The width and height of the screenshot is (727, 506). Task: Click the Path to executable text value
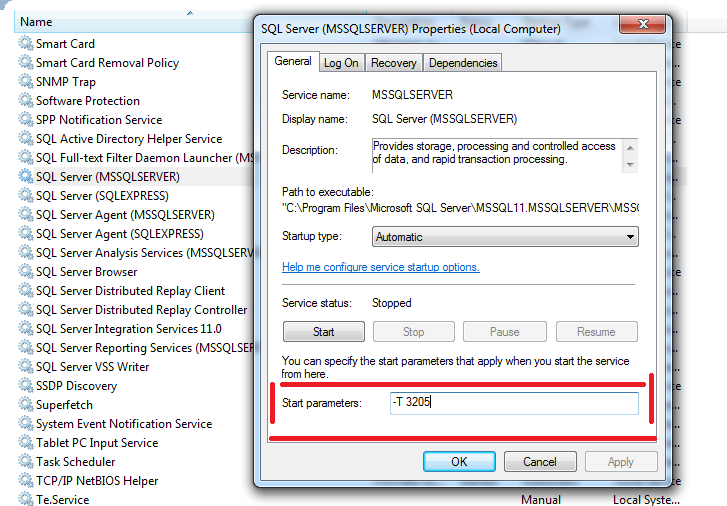coord(460,208)
